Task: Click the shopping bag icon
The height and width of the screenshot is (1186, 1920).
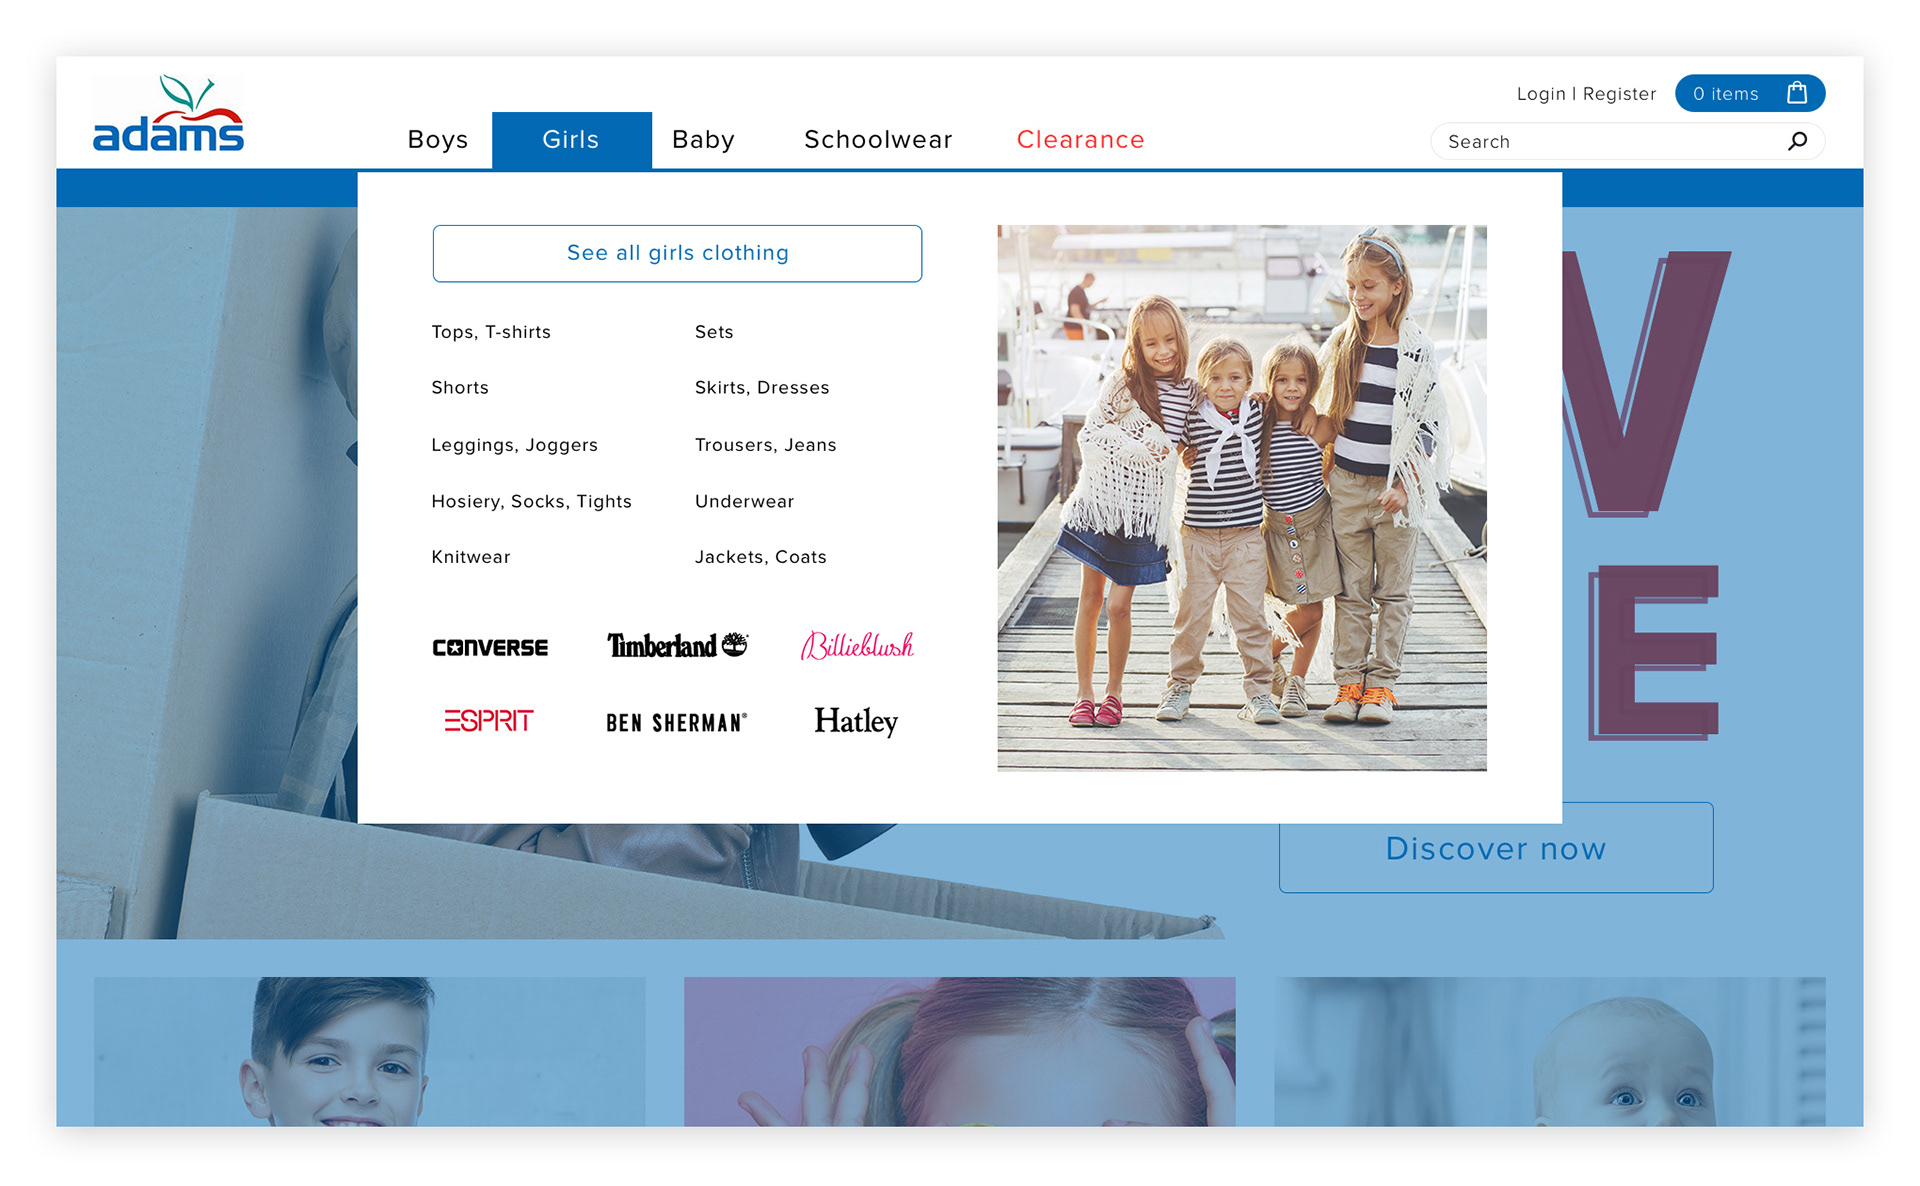Action: pyautogui.click(x=1797, y=93)
